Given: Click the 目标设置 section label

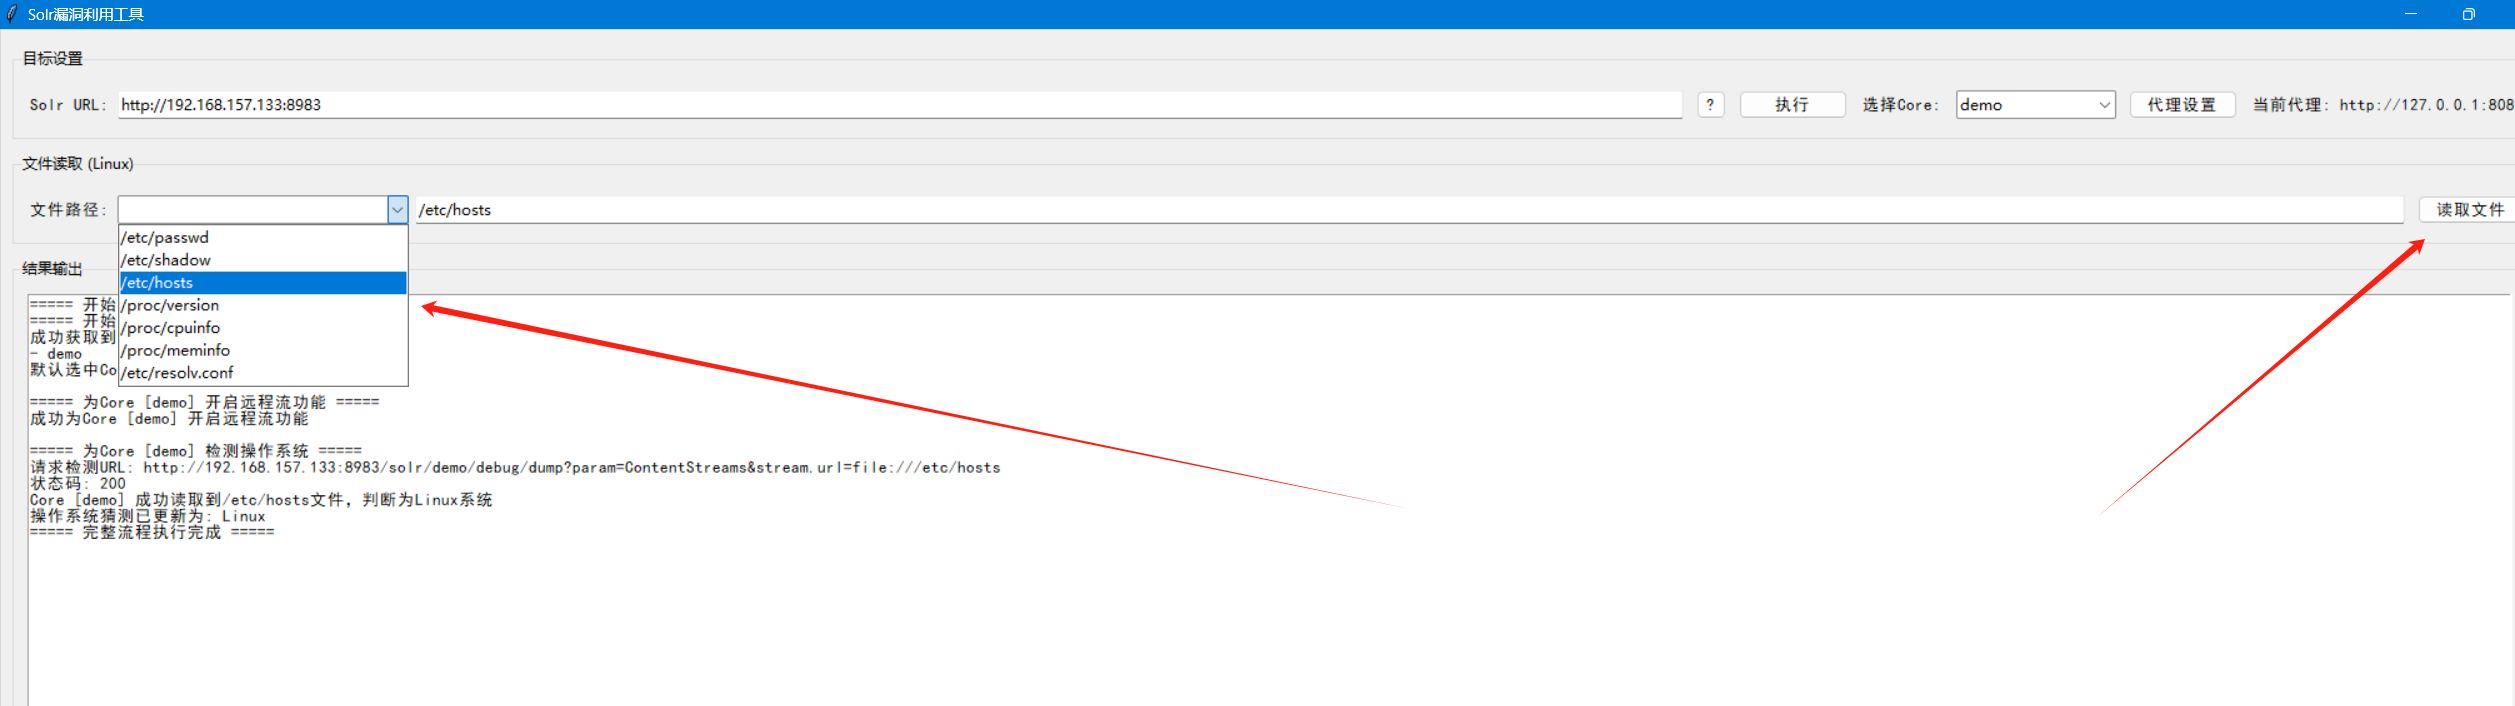Looking at the screenshot, I should 53,59.
